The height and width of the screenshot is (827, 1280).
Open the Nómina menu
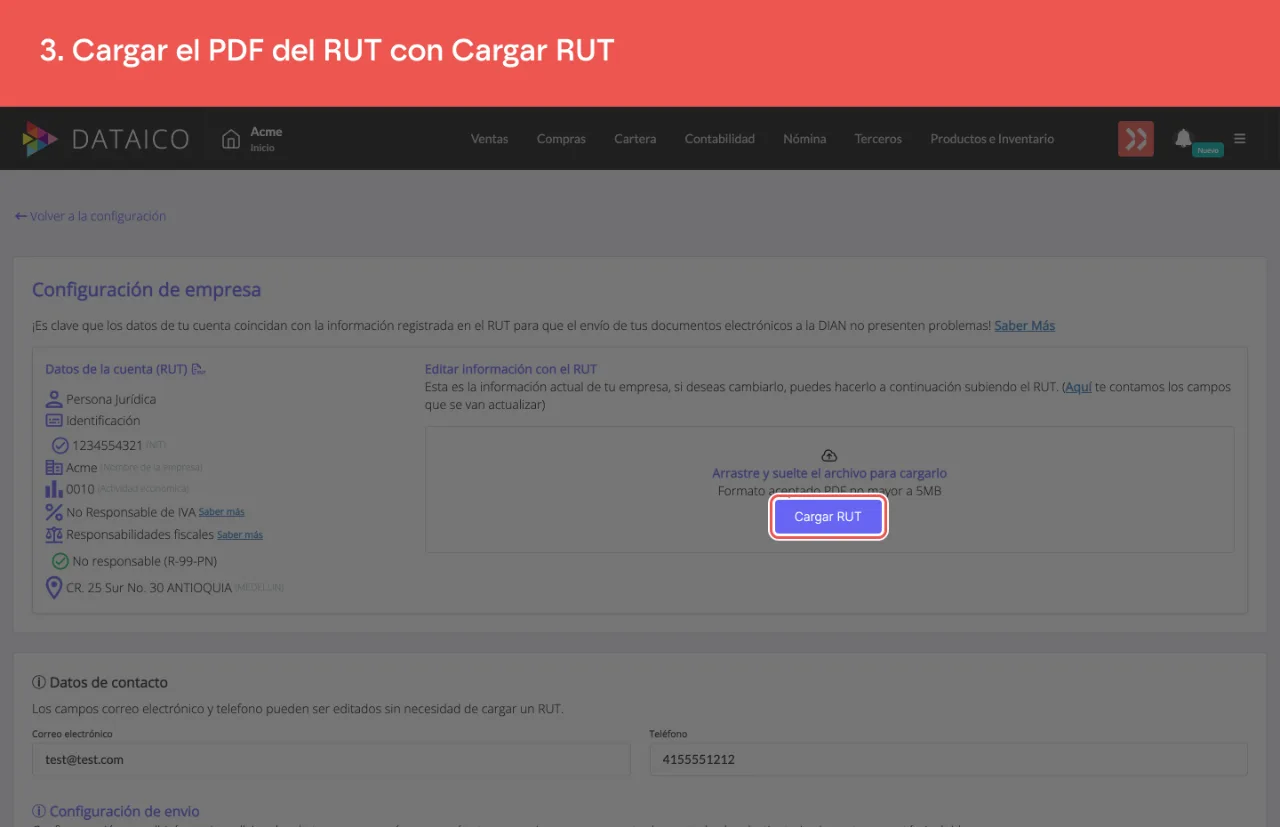[x=805, y=139]
